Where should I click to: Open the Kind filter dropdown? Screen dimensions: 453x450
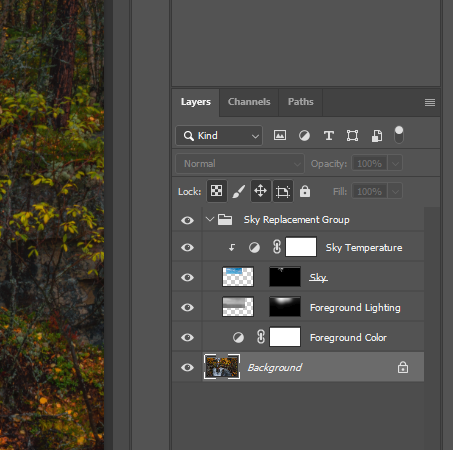pos(219,135)
